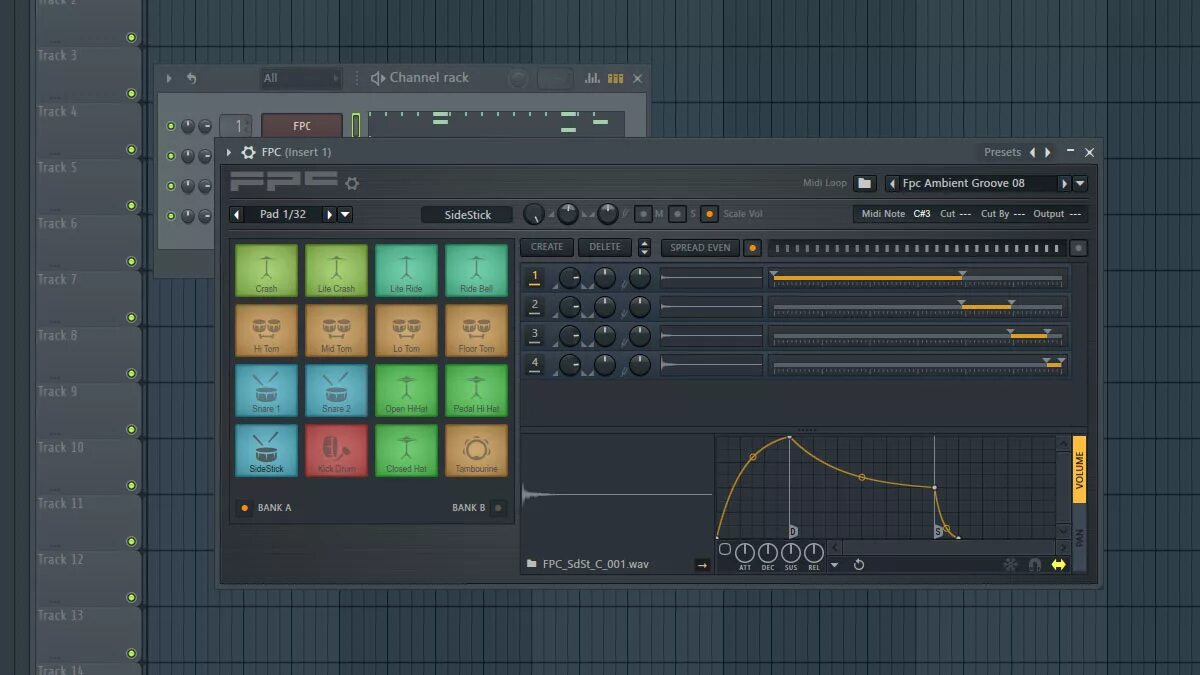Select the SideStick pad
The width and height of the screenshot is (1200, 675).
click(x=266, y=450)
